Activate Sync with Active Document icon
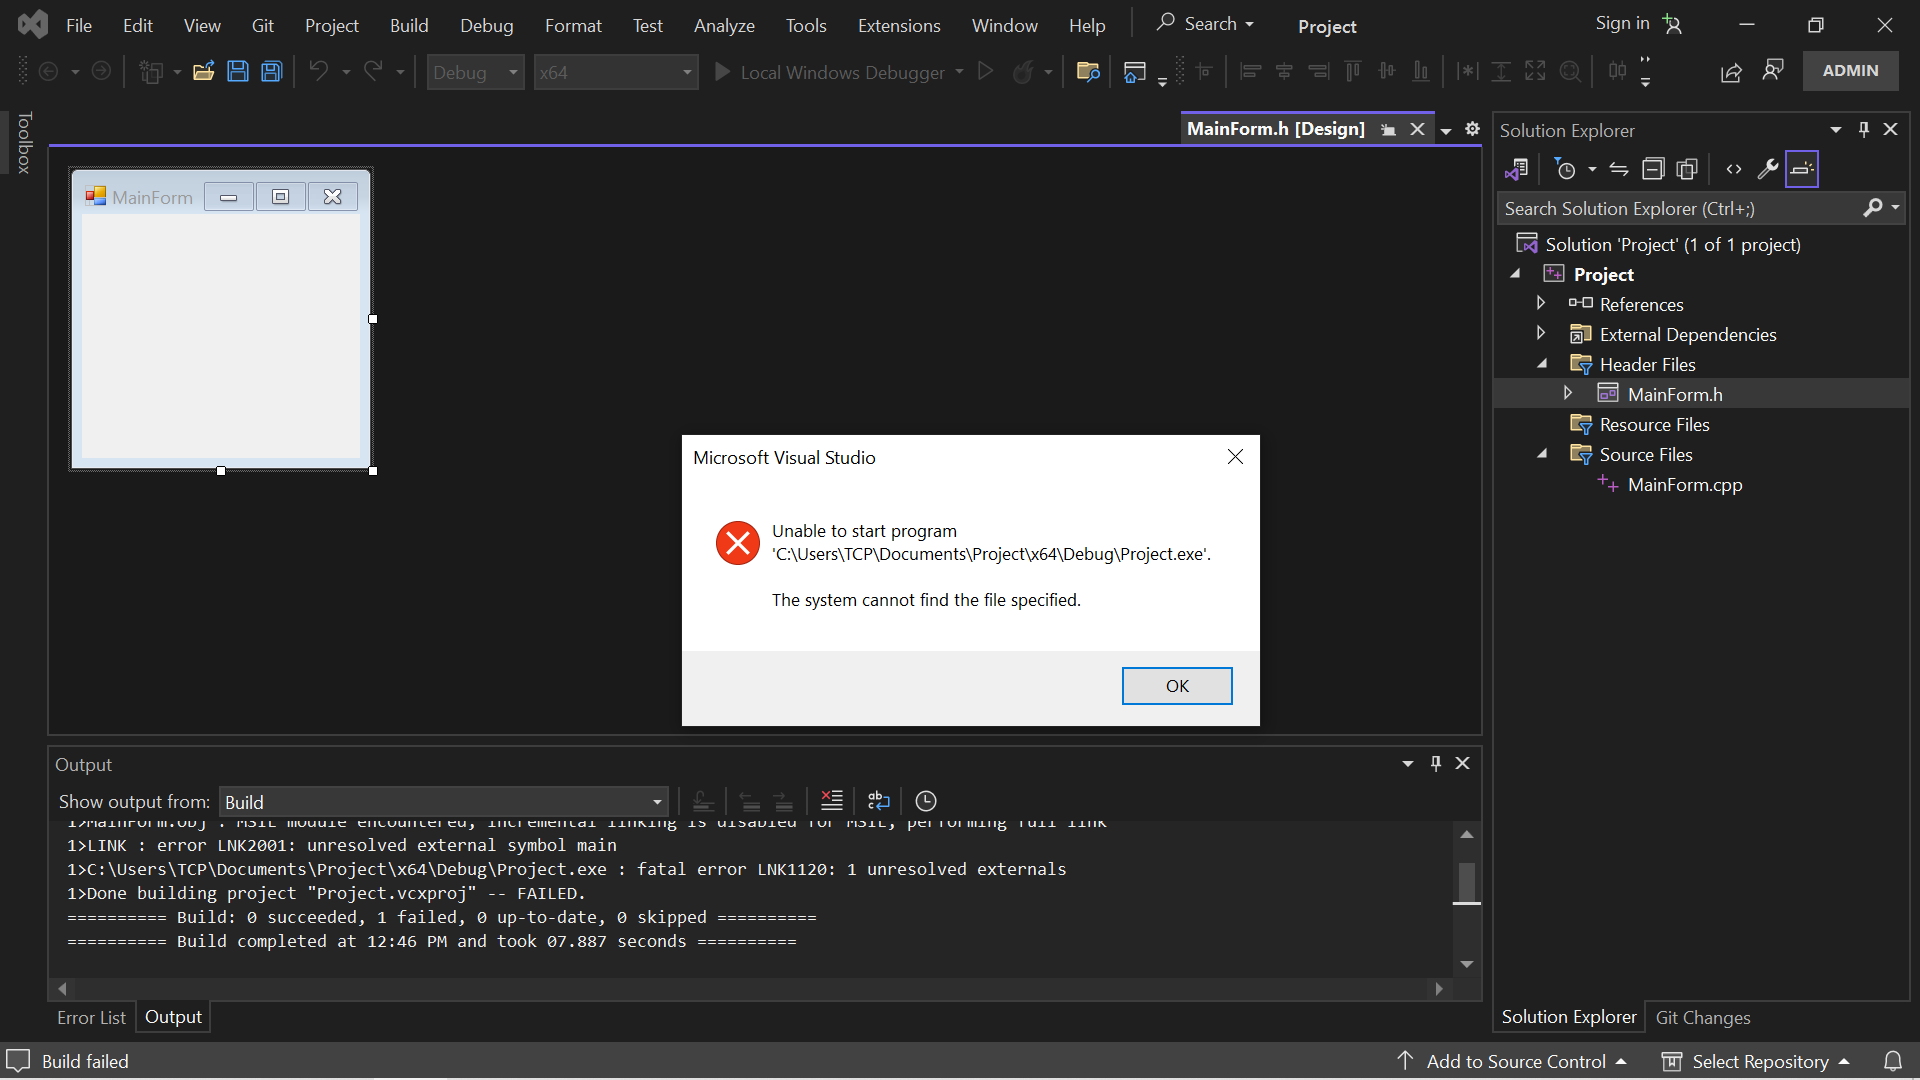1920x1080 pixels. [x=1619, y=169]
